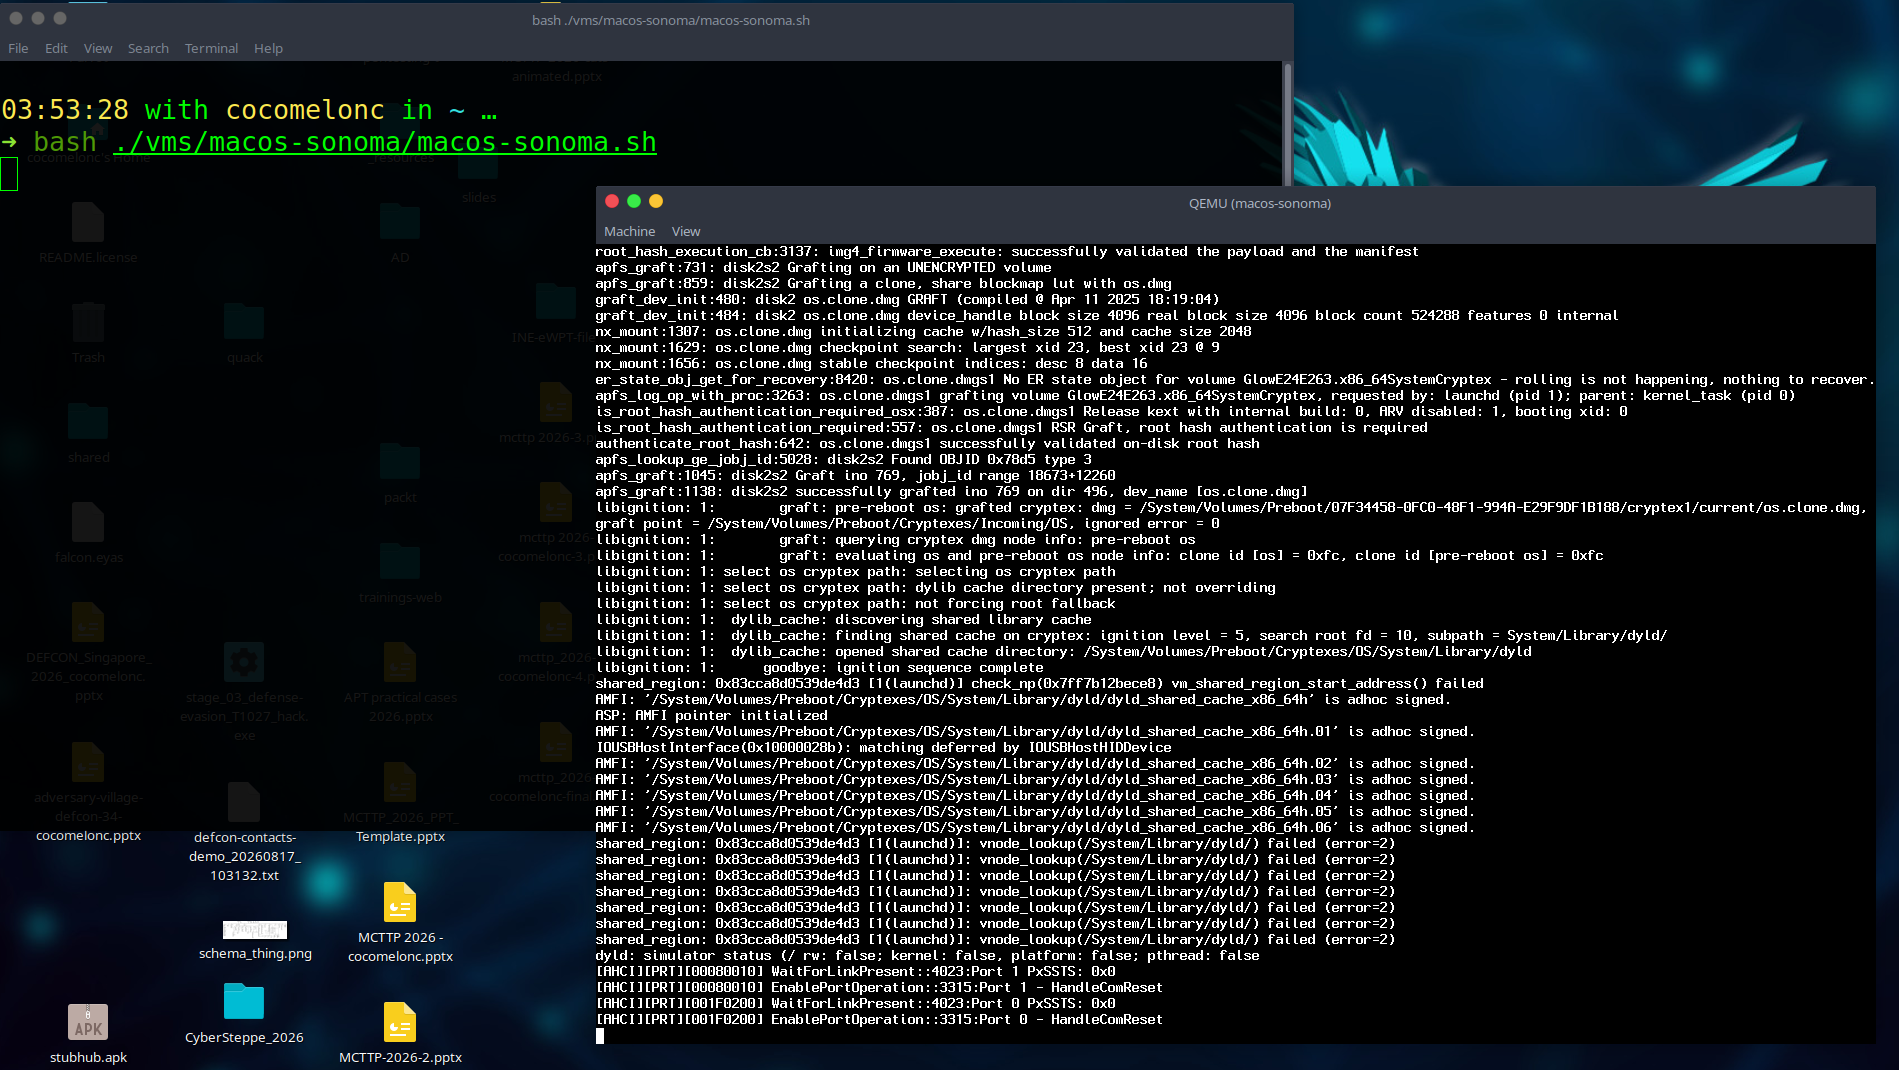
Task: Open the View menu in terminal window
Action: (98, 48)
